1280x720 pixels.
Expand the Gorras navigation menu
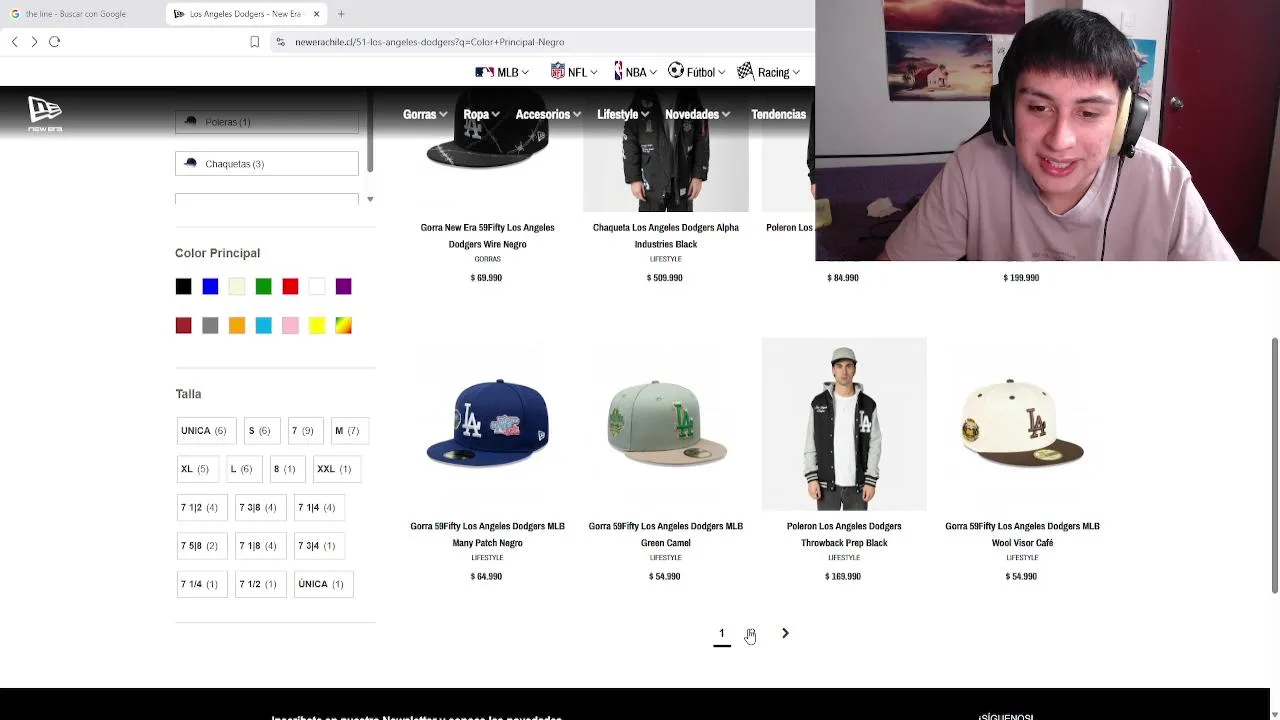(x=425, y=114)
